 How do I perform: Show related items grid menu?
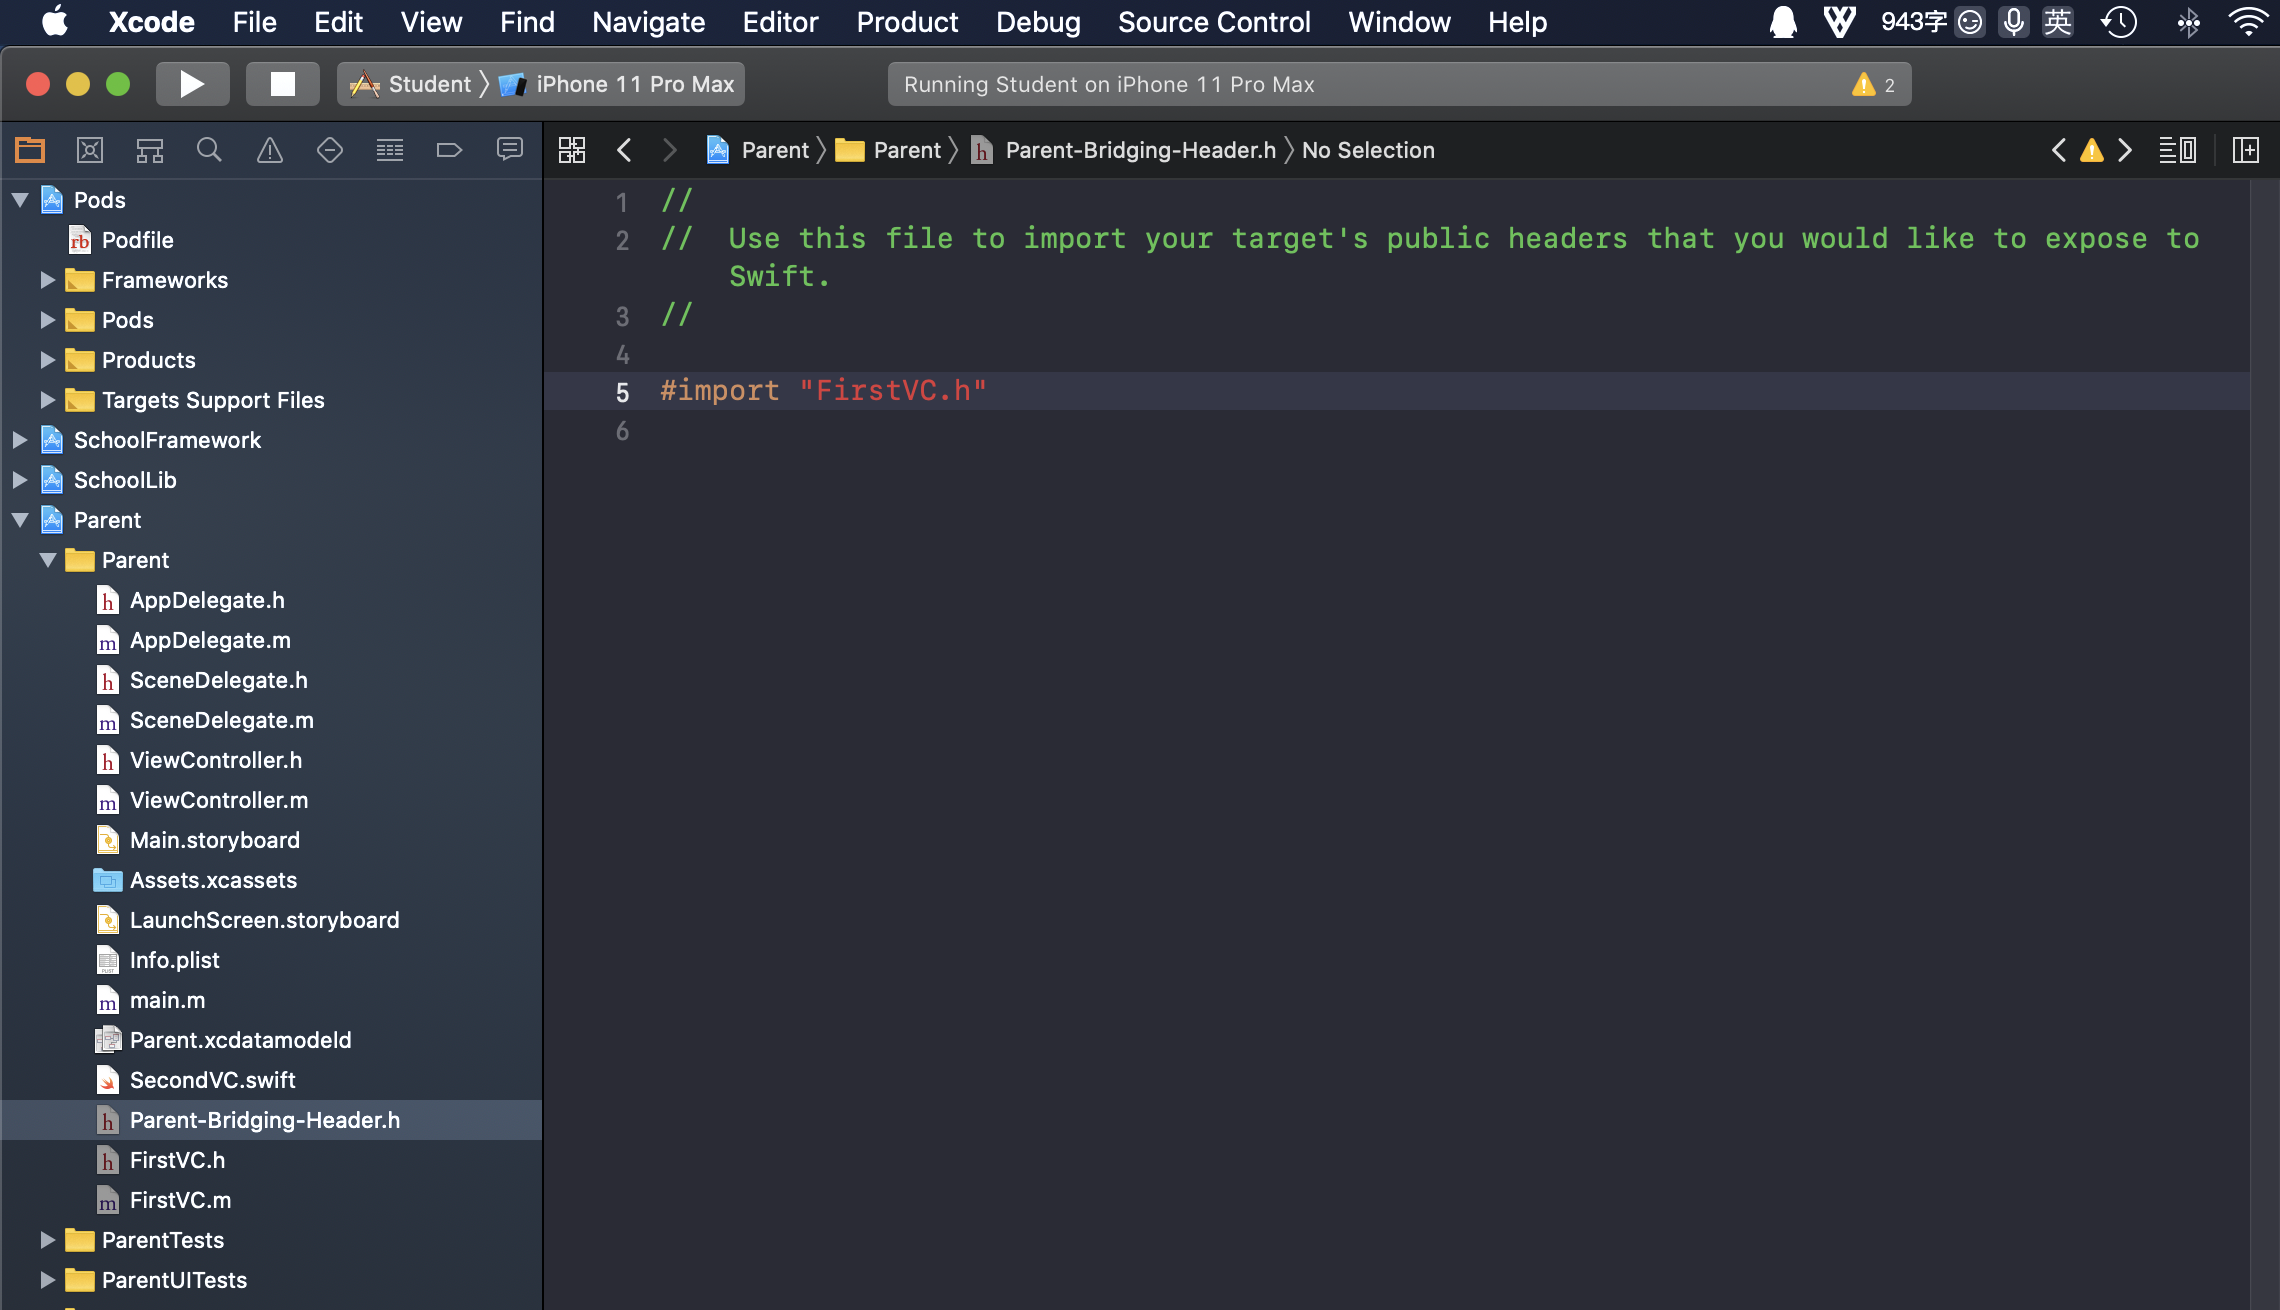(x=572, y=150)
